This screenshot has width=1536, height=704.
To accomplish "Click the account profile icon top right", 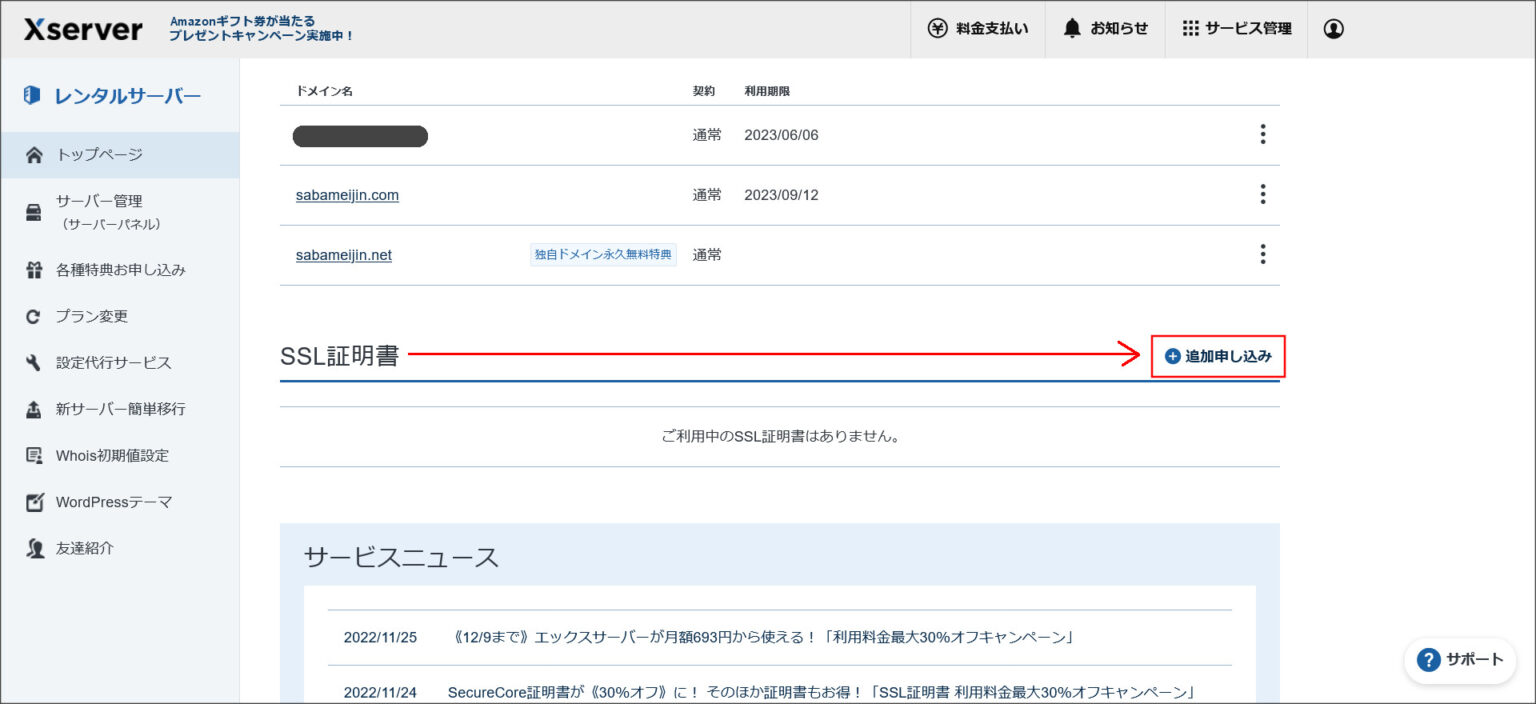I will 1334,29.
